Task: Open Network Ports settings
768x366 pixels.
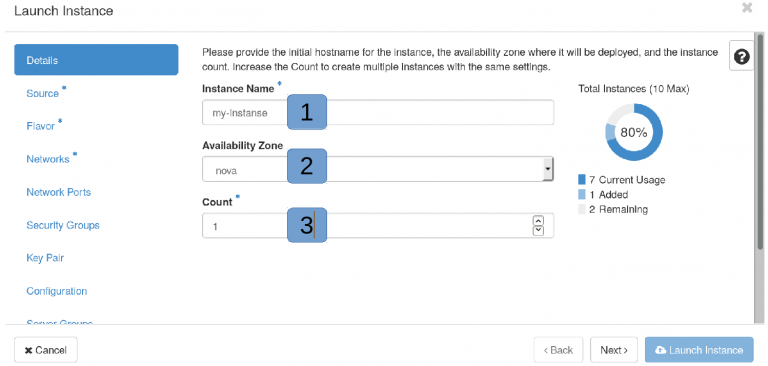Action: (59, 192)
